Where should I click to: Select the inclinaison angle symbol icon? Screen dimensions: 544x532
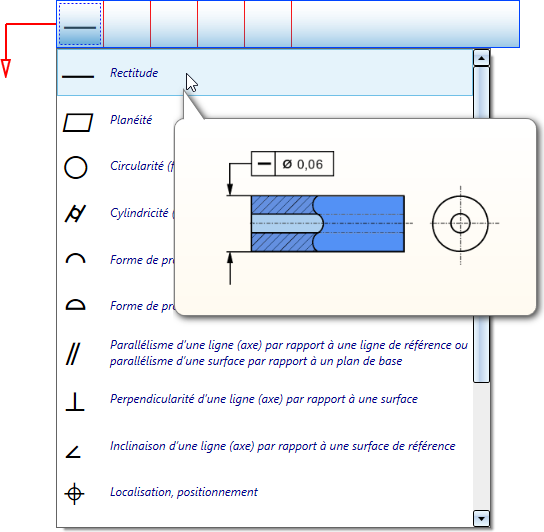pyautogui.click(x=73, y=452)
